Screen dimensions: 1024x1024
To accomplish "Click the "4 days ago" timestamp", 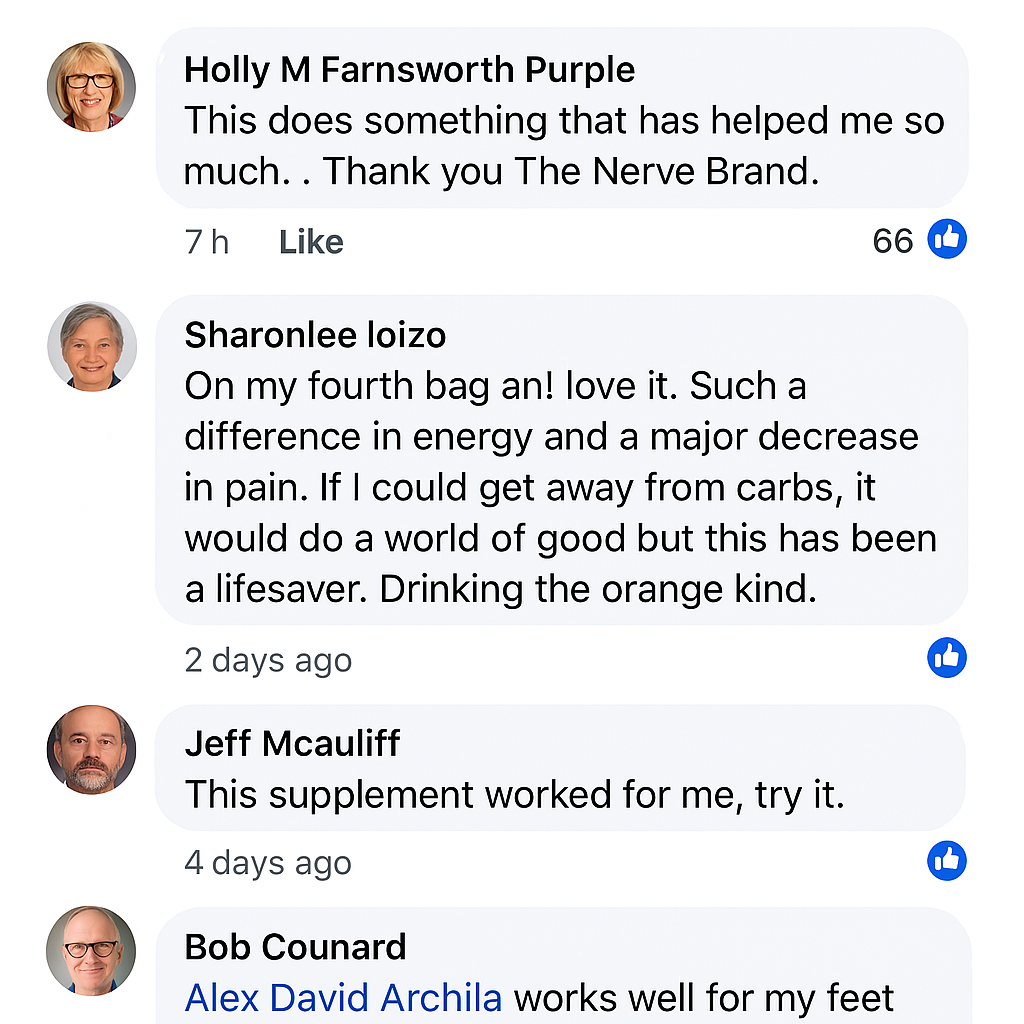I will pos(268,863).
